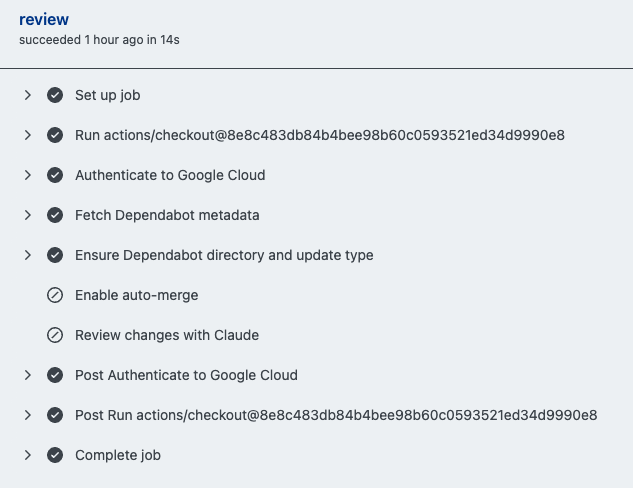The width and height of the screenshot is (633, 488).
Task: Click success checkmark icon beside Set up job
Action: coord(55,95)
